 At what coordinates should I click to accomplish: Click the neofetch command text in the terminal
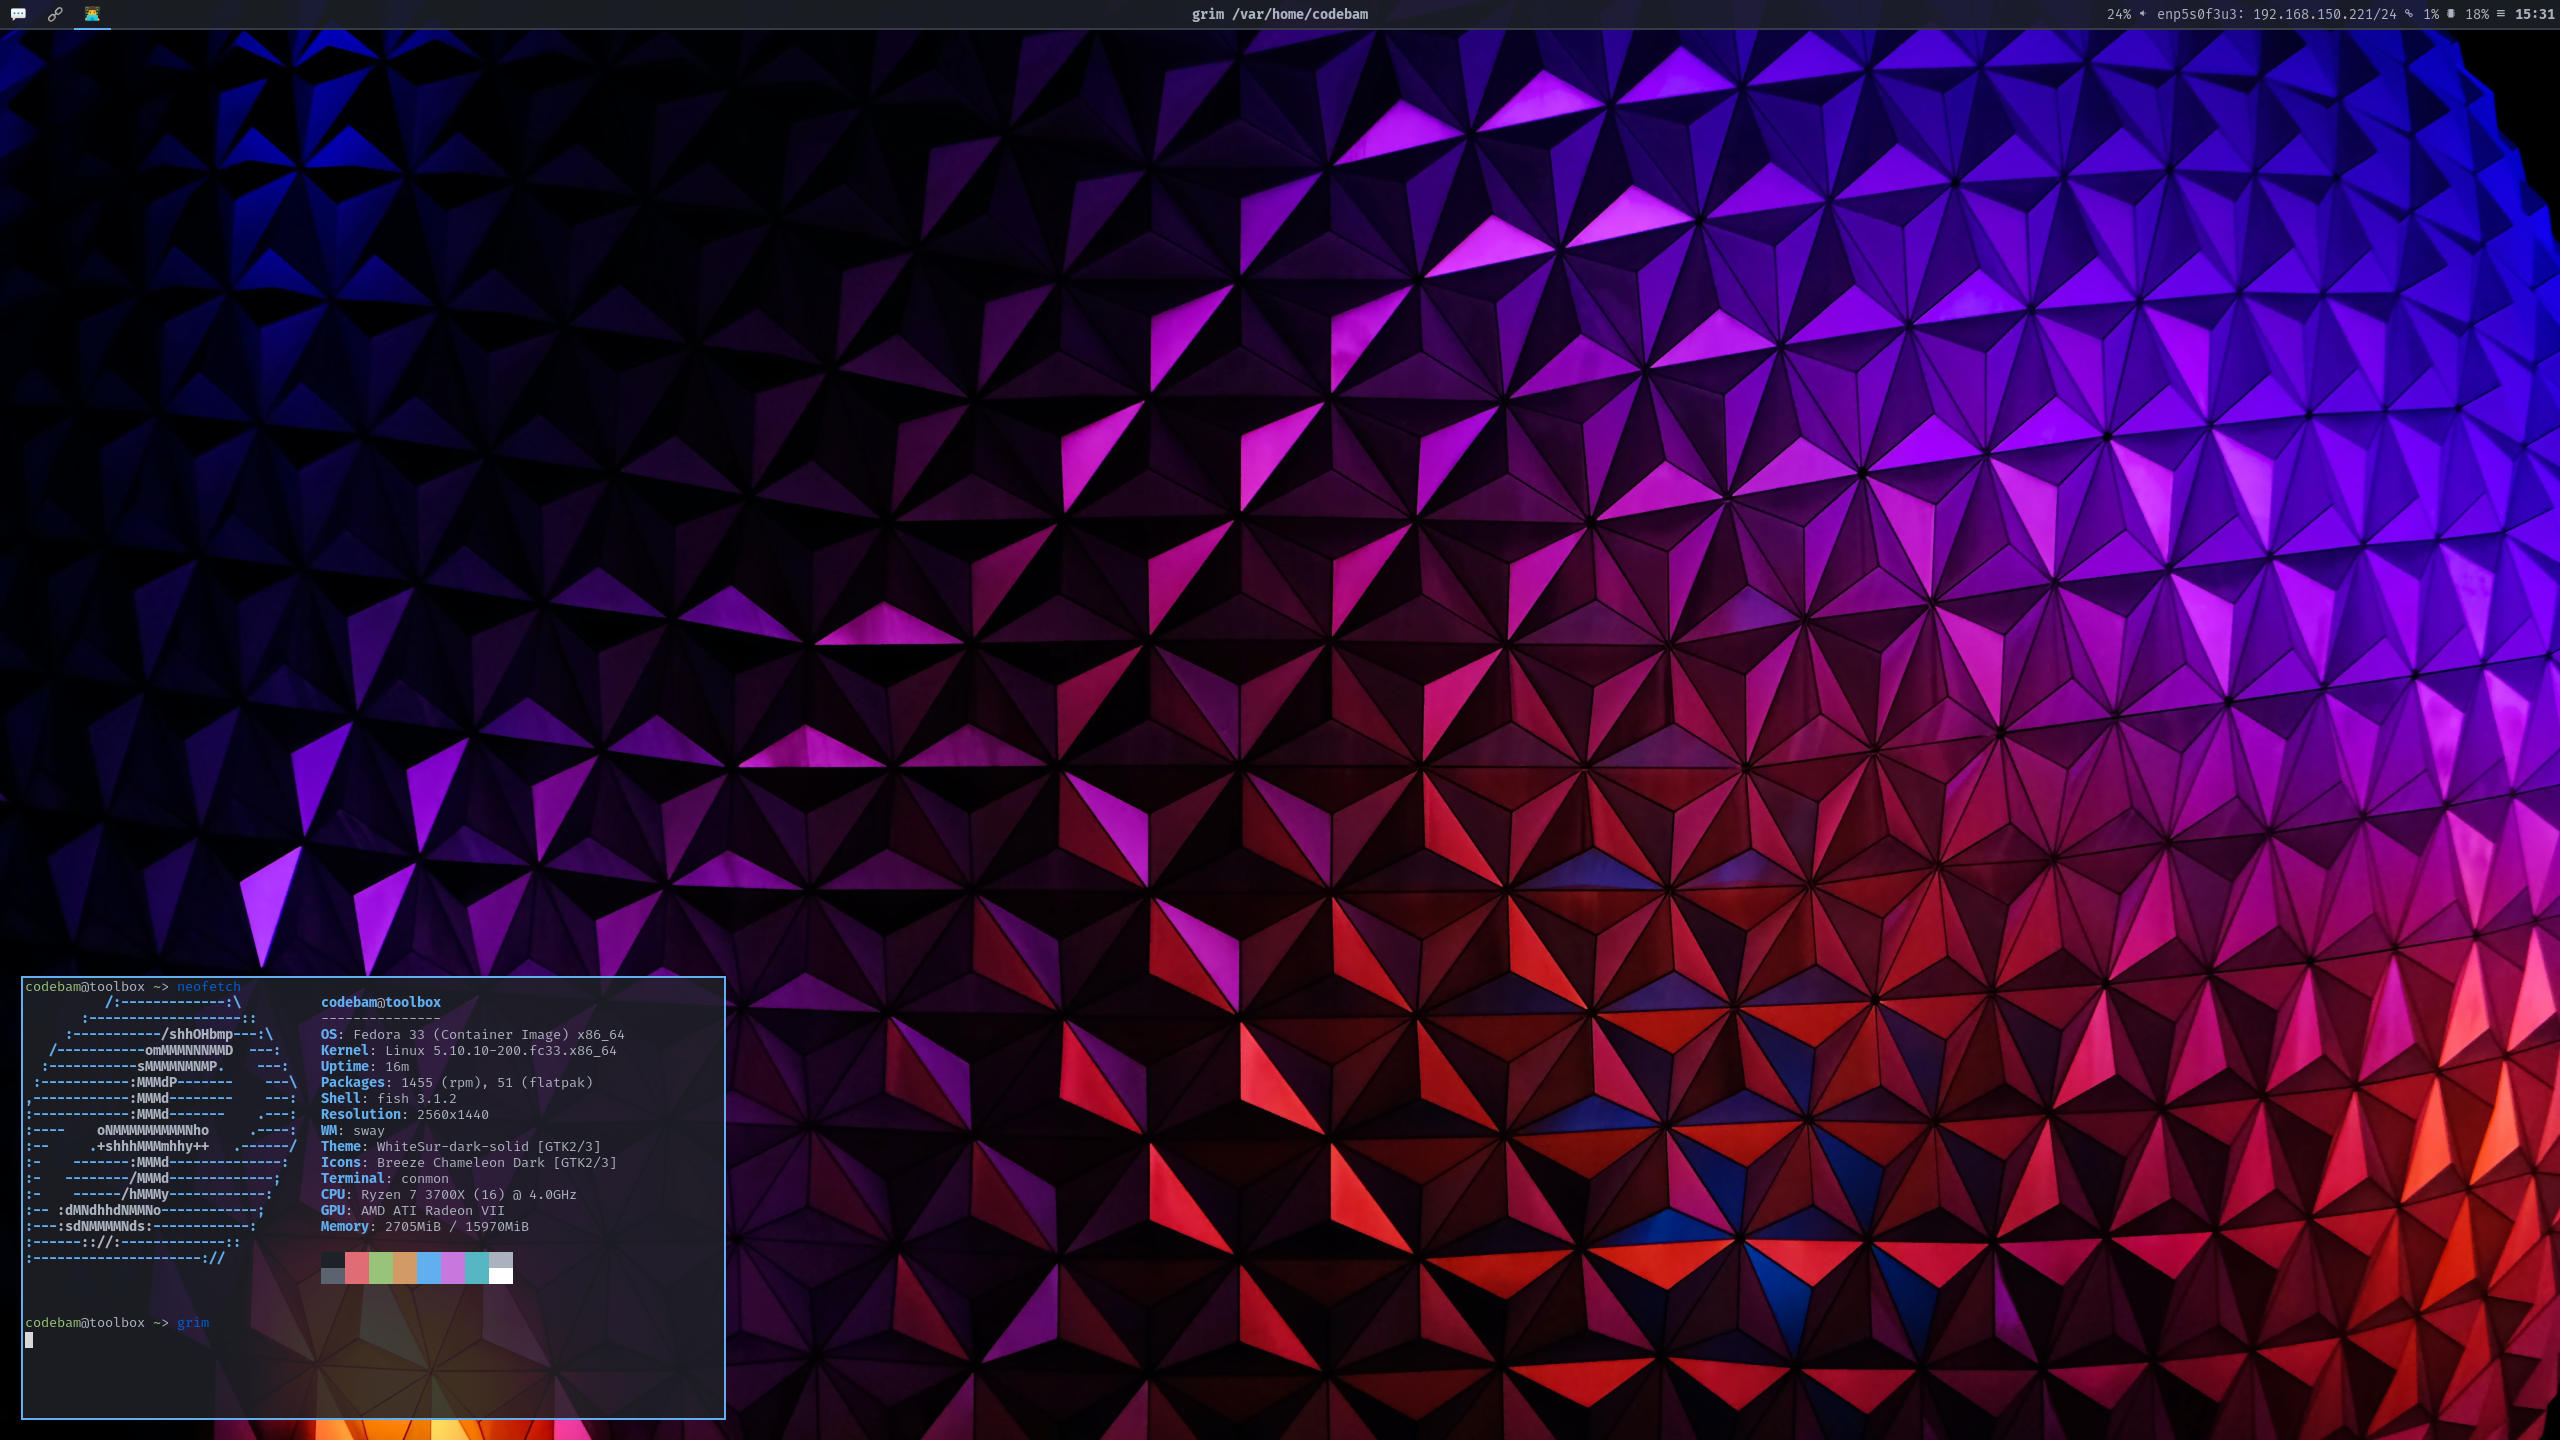tap(209, 986)
